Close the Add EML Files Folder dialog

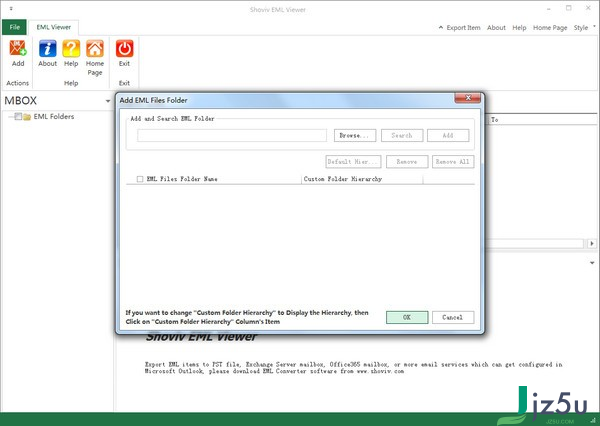click(467, 98)
